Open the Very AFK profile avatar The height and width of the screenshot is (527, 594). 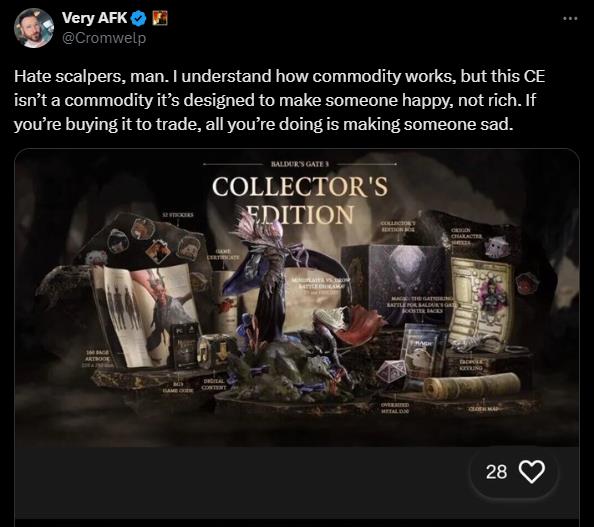[x=33, y=28]
